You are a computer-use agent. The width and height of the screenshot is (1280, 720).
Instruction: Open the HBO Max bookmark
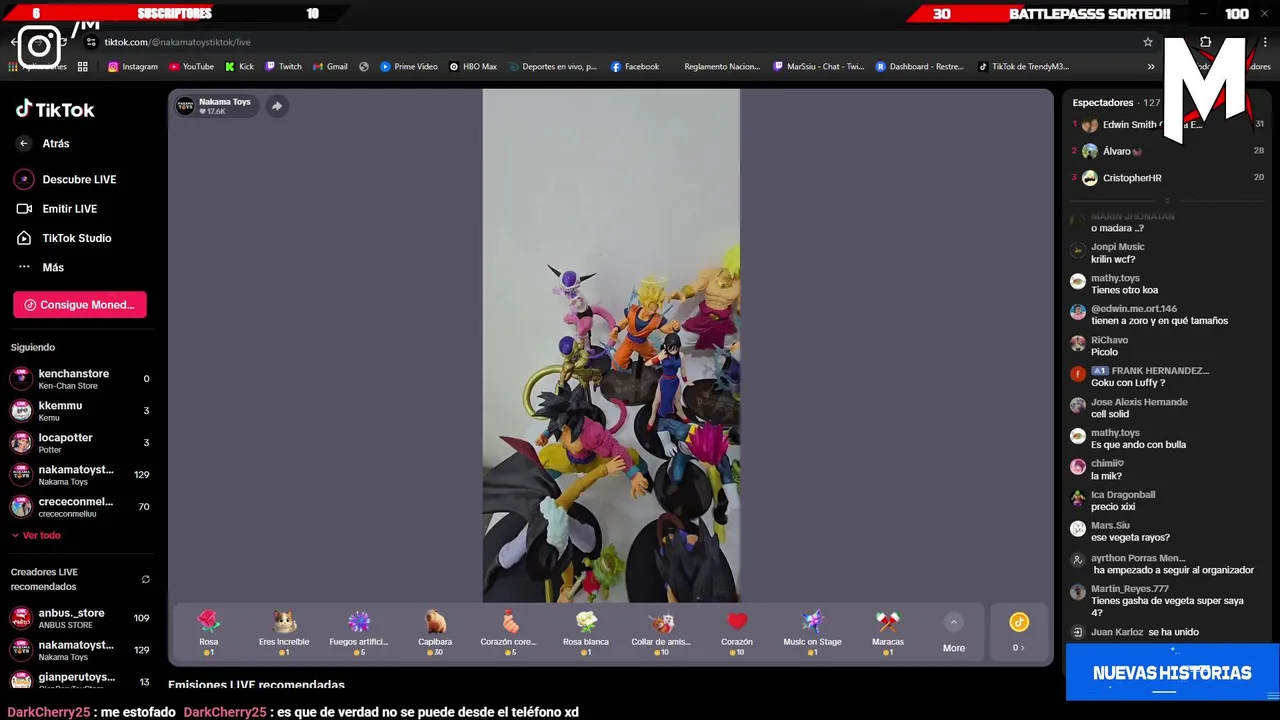click(473, 67)
